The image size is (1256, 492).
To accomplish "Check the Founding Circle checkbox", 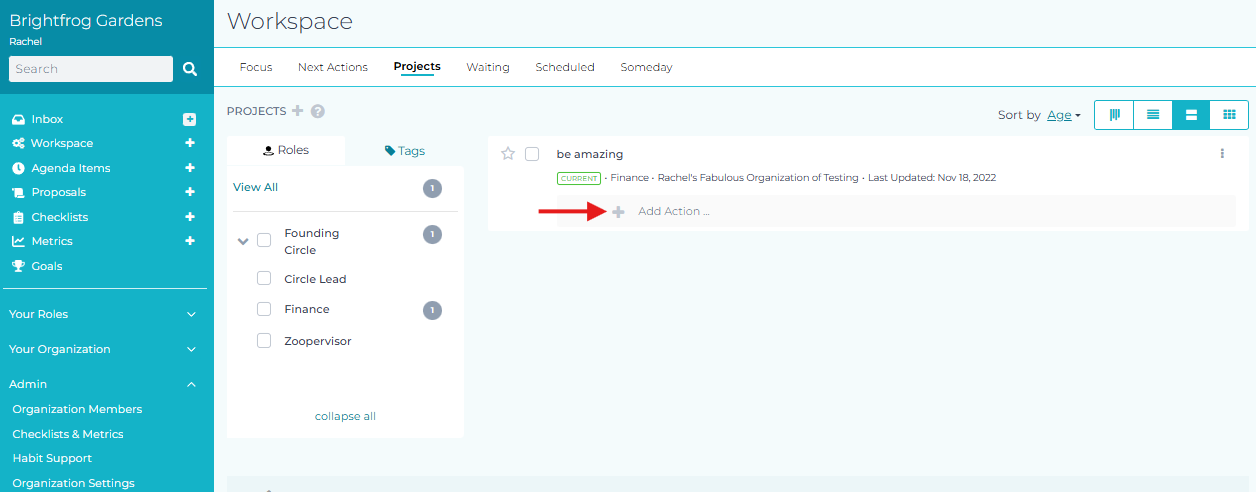I will coord(264,240).
